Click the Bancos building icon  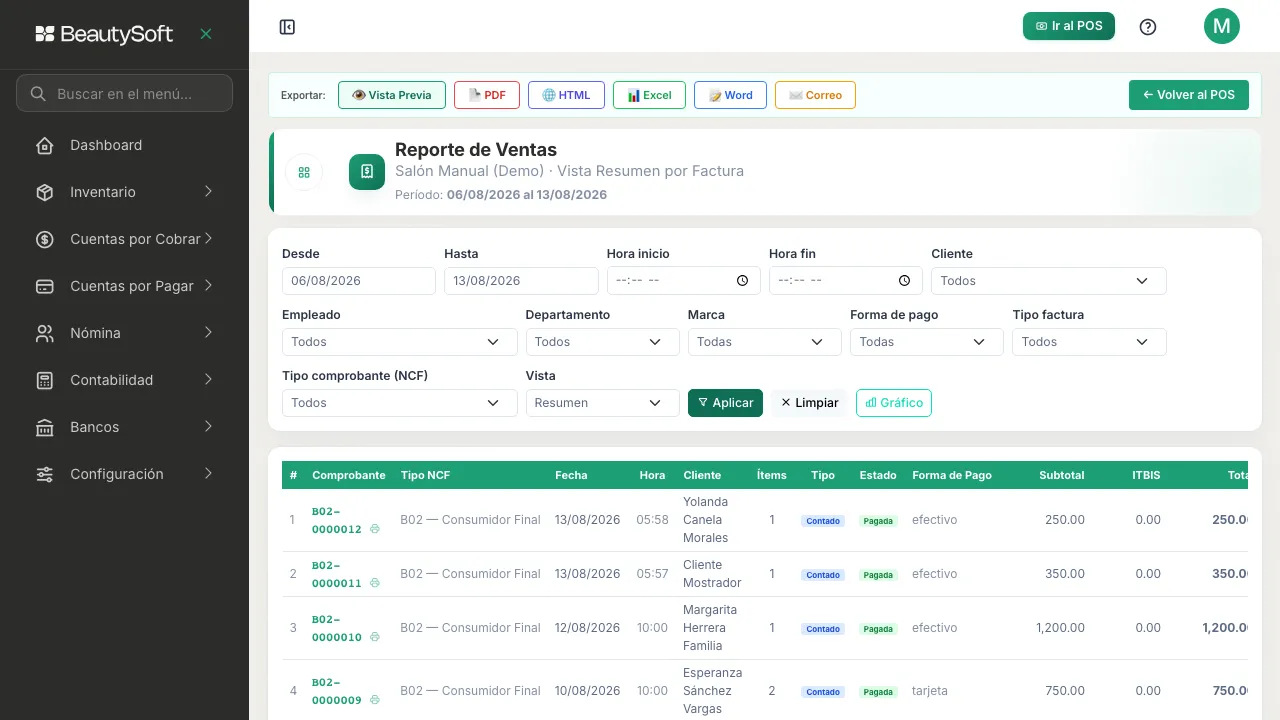click(x=44, y=427)
